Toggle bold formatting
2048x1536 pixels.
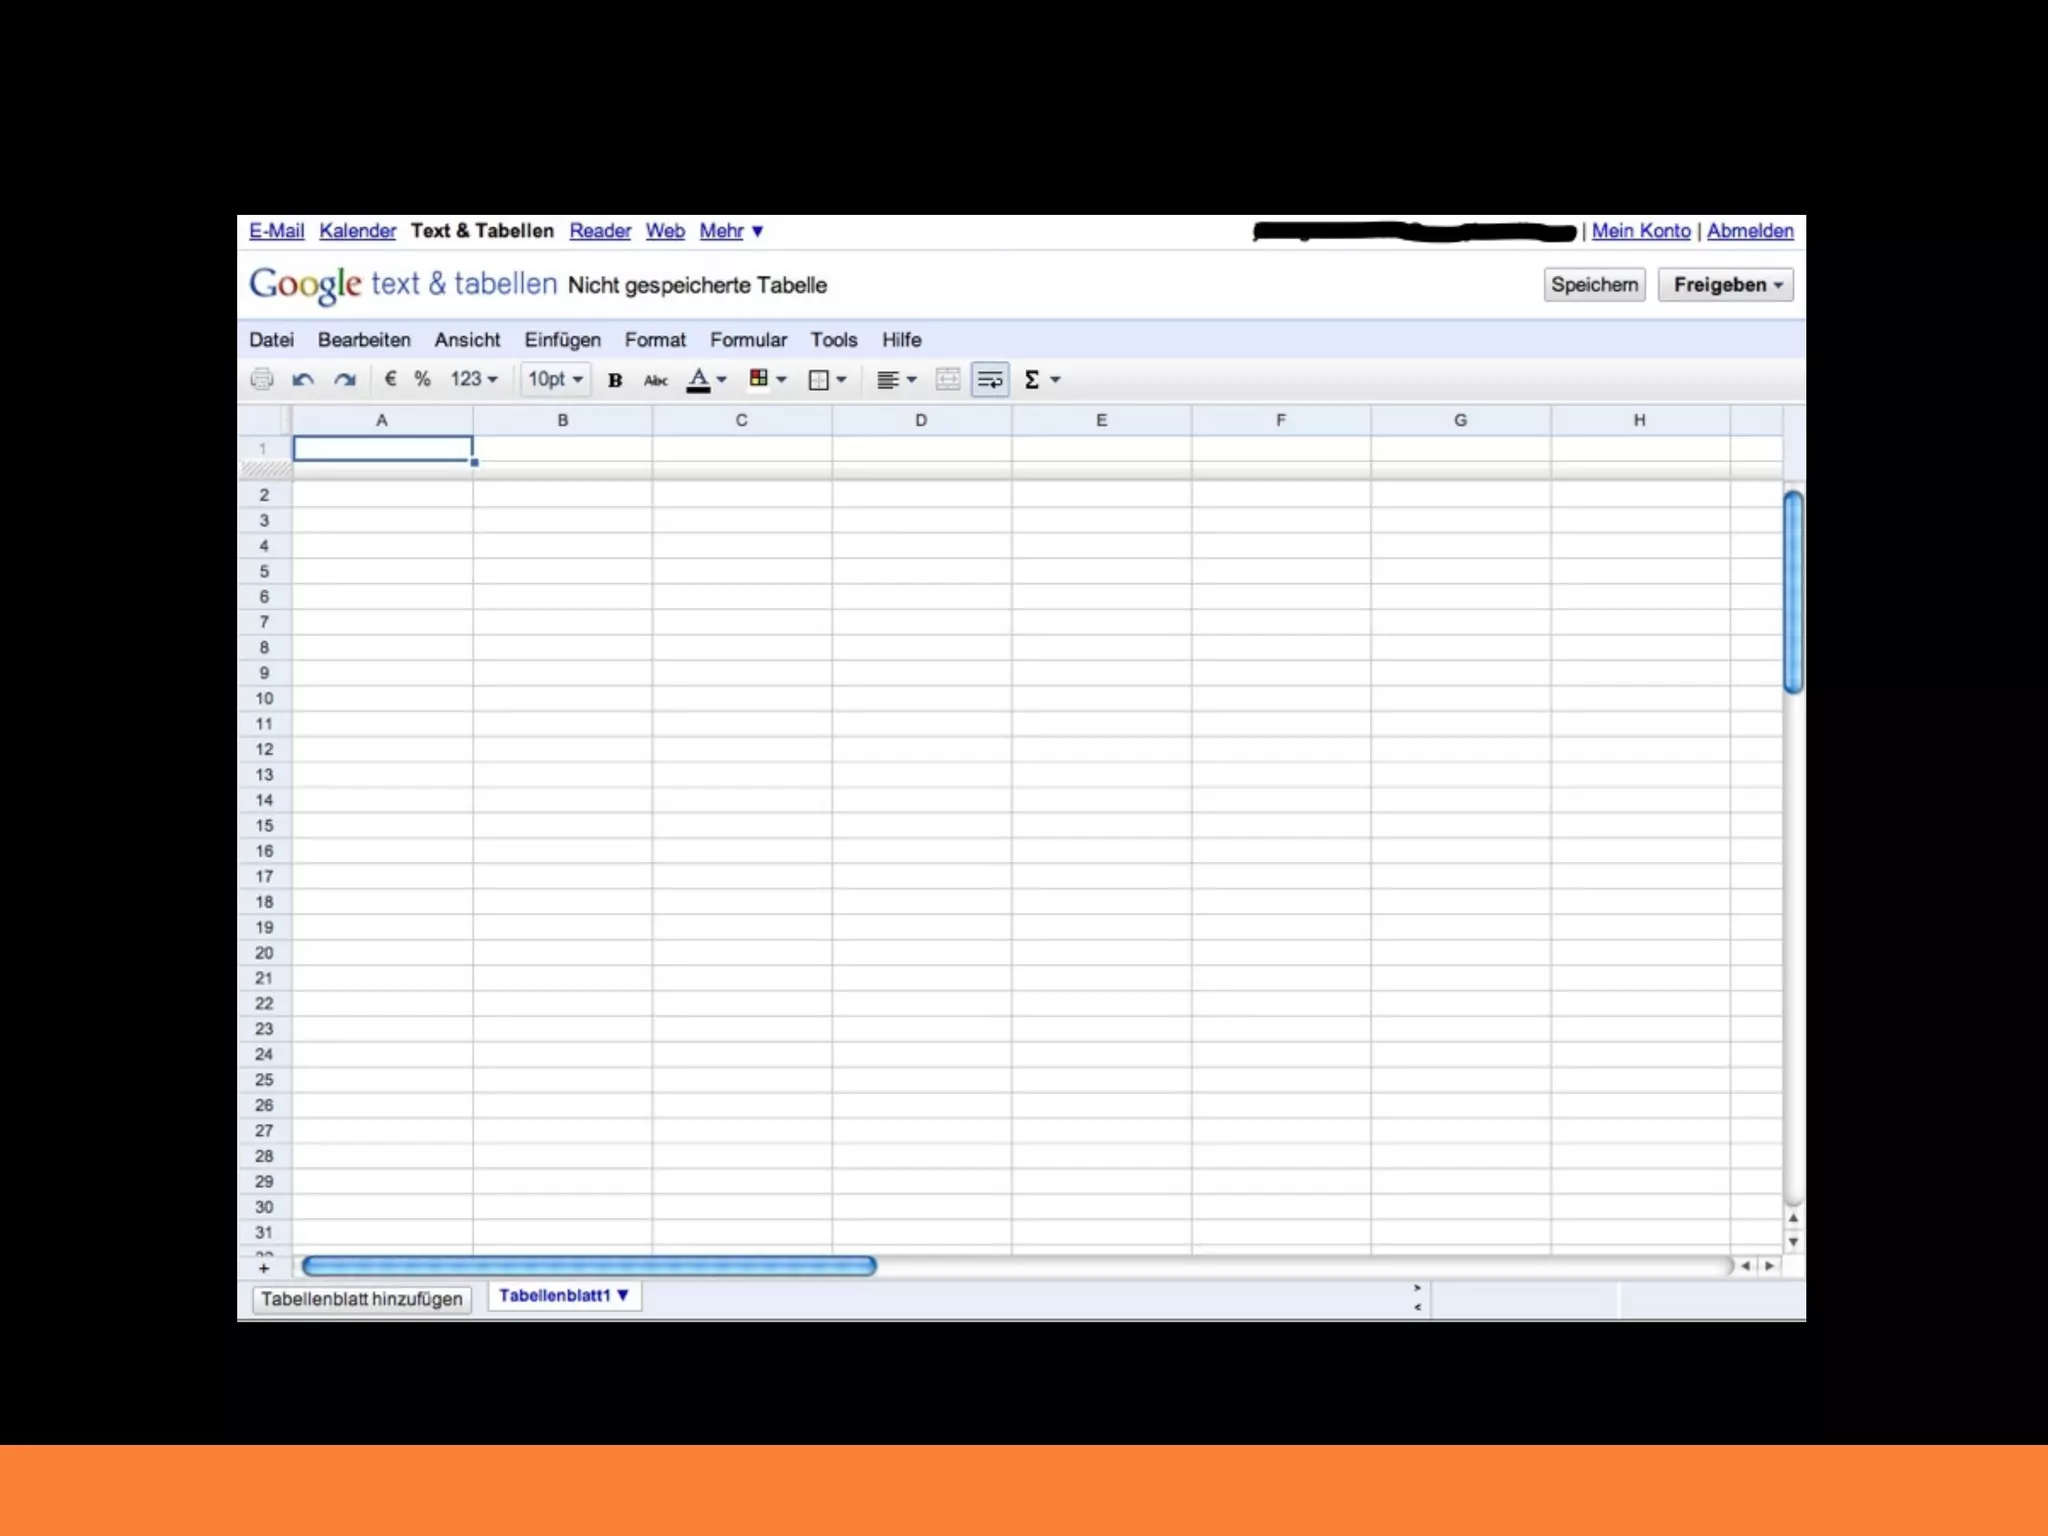coord(615,380)
